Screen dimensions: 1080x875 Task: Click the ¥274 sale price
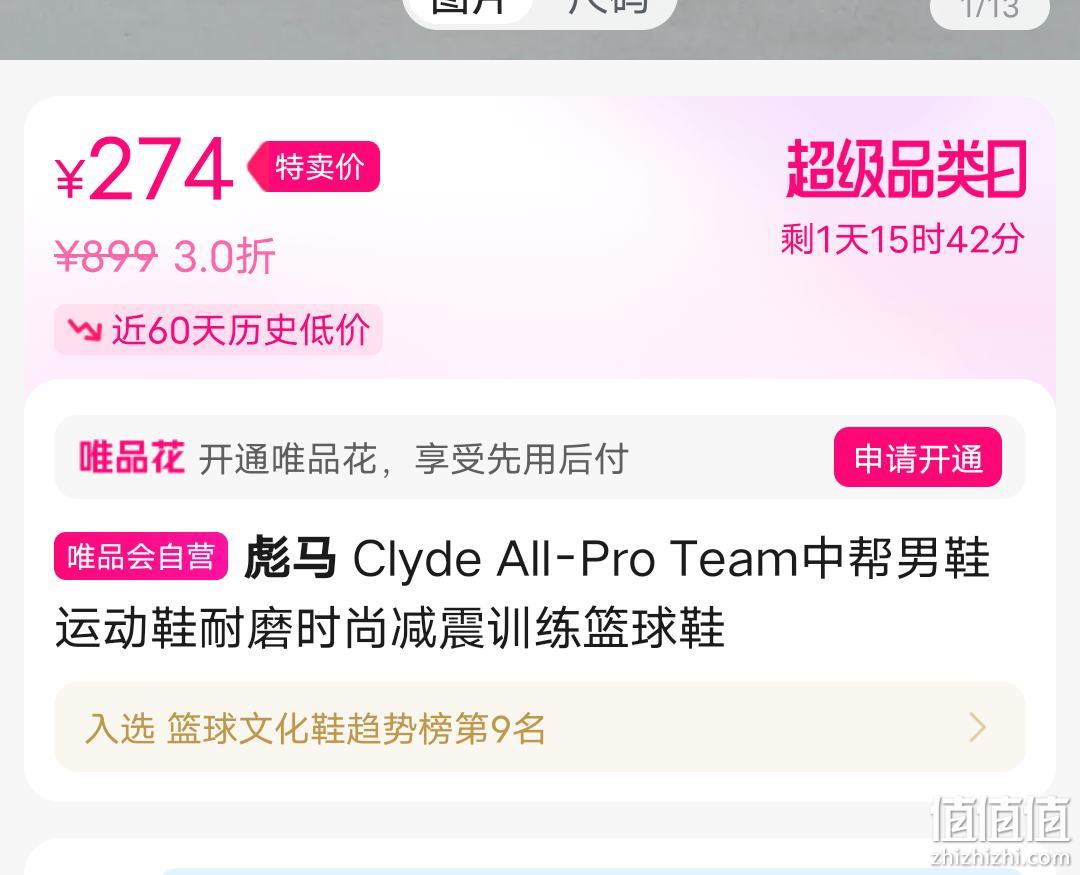point(145,169)
